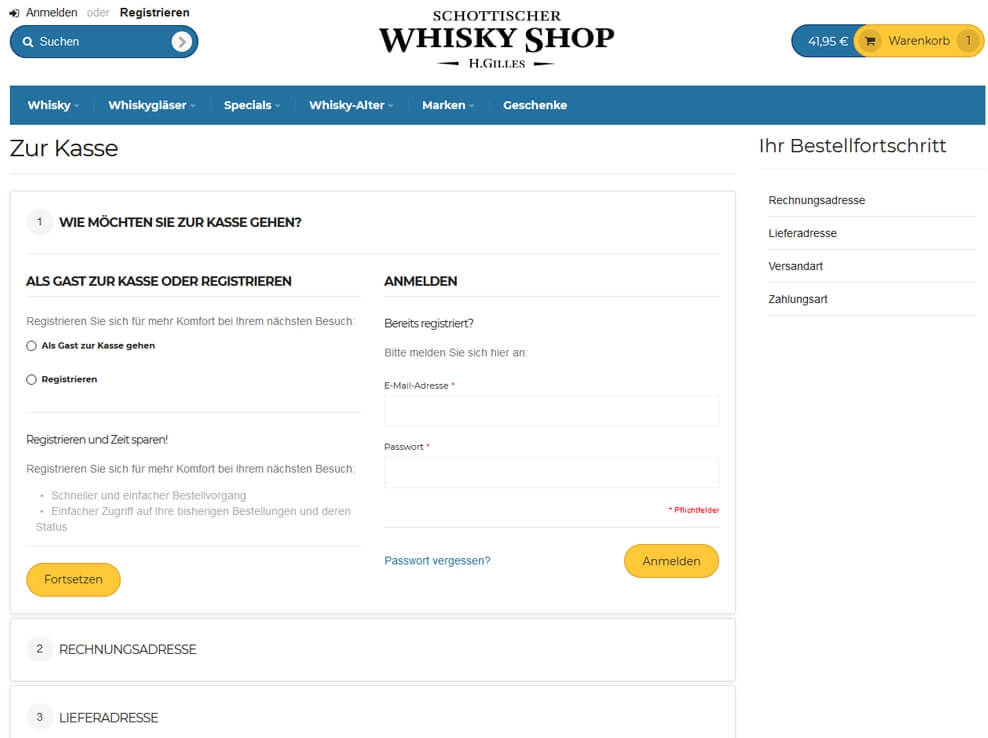Select the Registrieren radio option
988x738 pixels.
tap(32, 379)
